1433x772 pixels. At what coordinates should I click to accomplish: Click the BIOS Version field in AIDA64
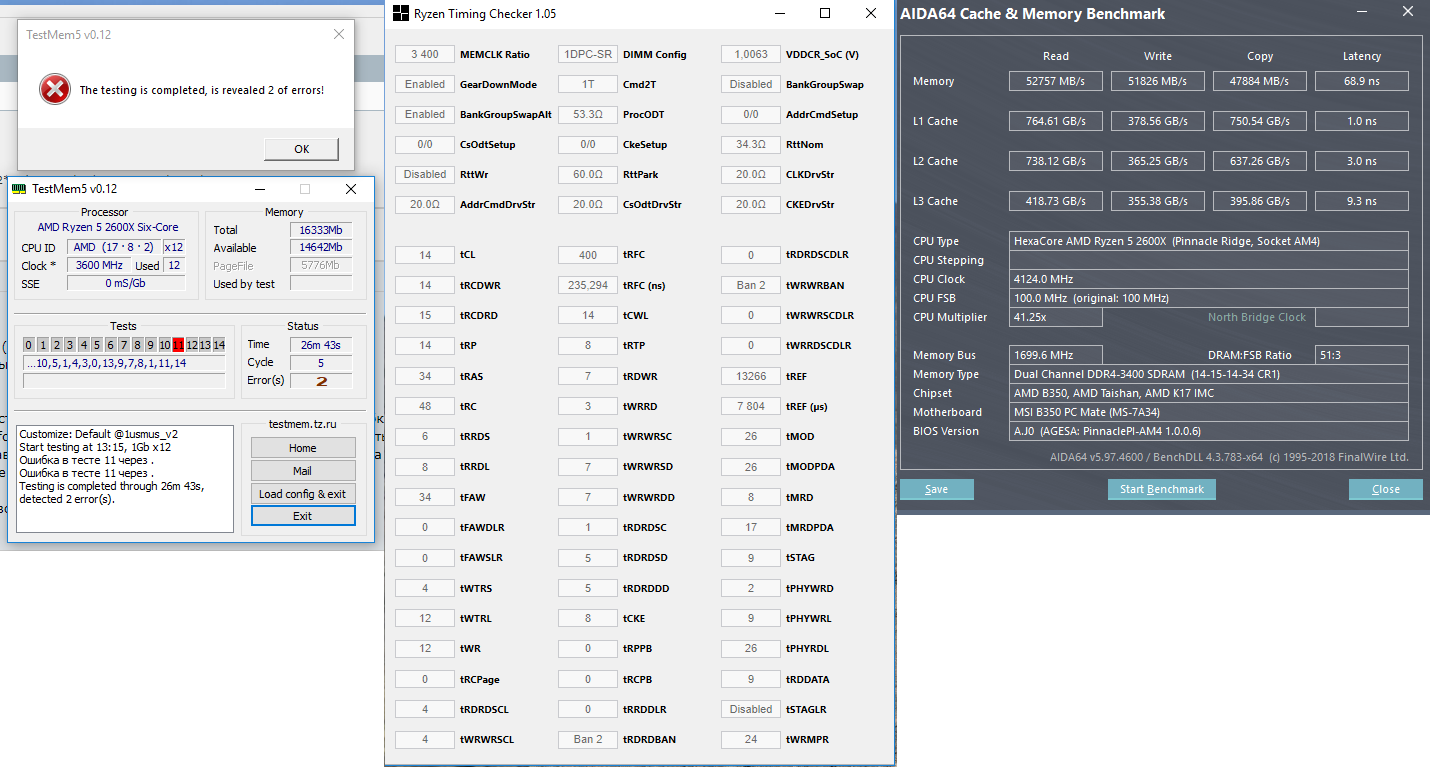[x=1210, y=431]
